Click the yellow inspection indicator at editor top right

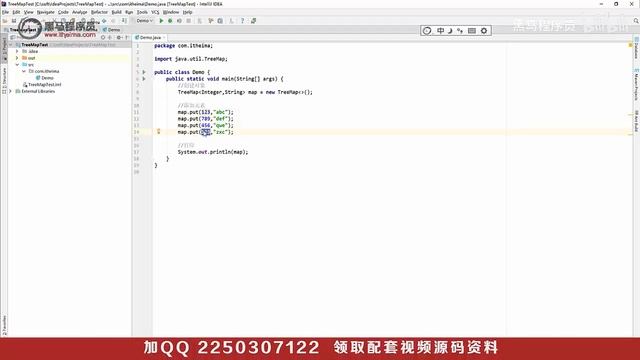[630, 45]
